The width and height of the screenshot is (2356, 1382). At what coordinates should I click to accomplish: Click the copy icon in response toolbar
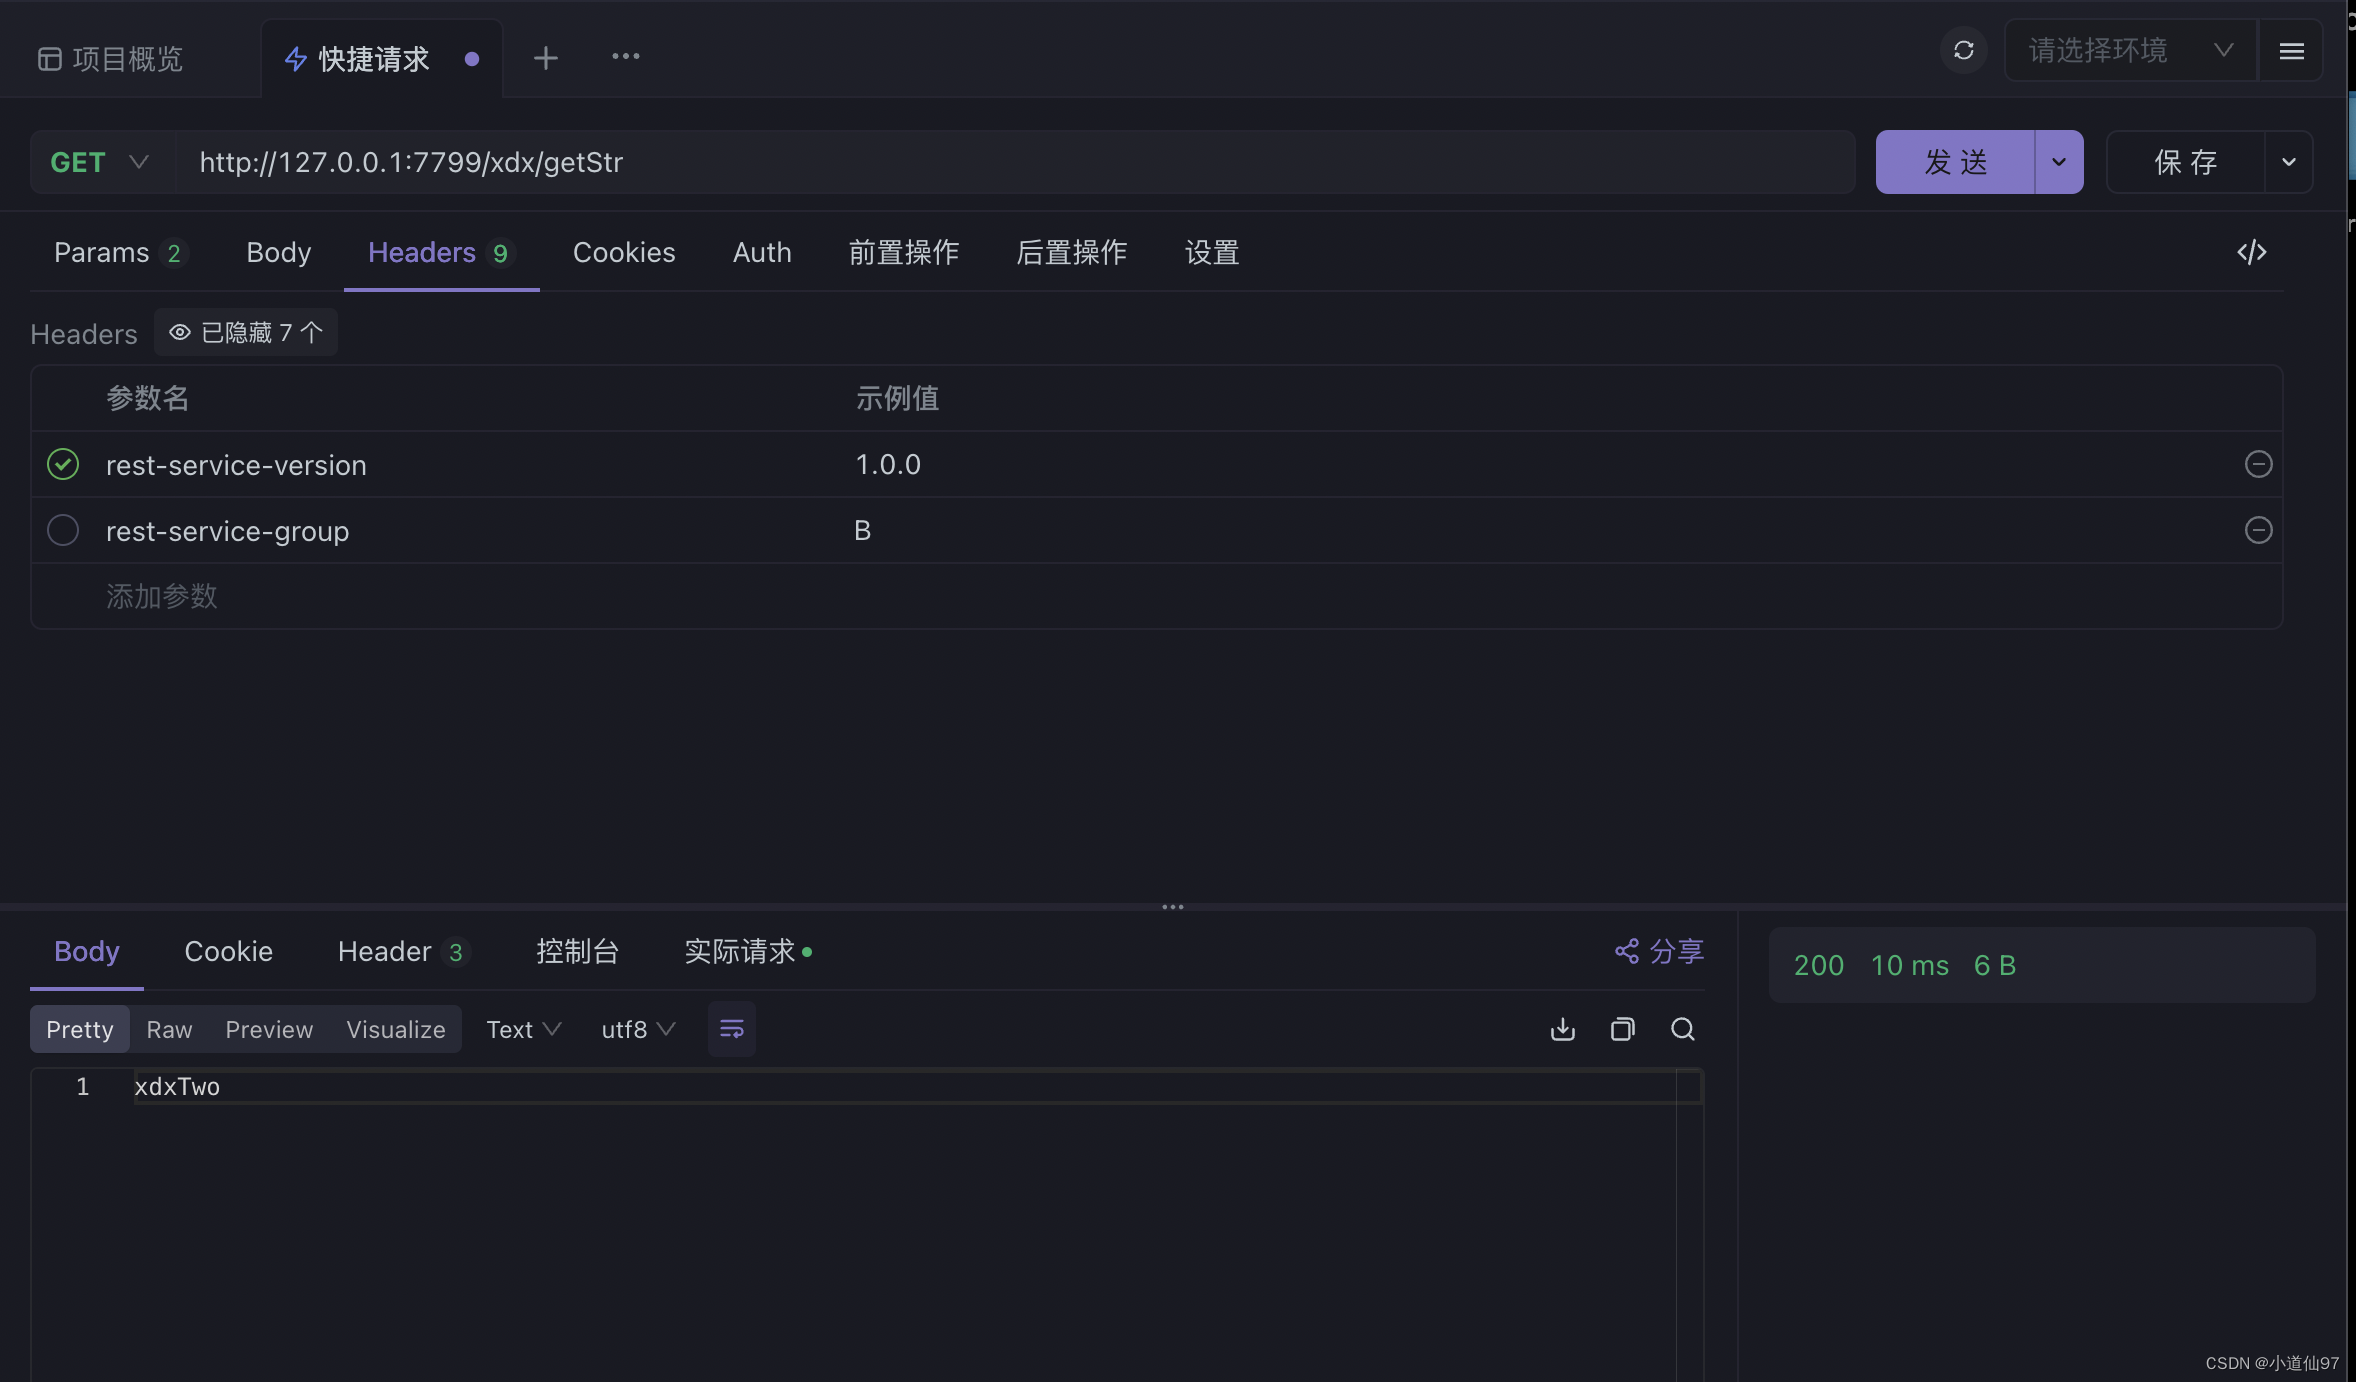point(1622,1028)
